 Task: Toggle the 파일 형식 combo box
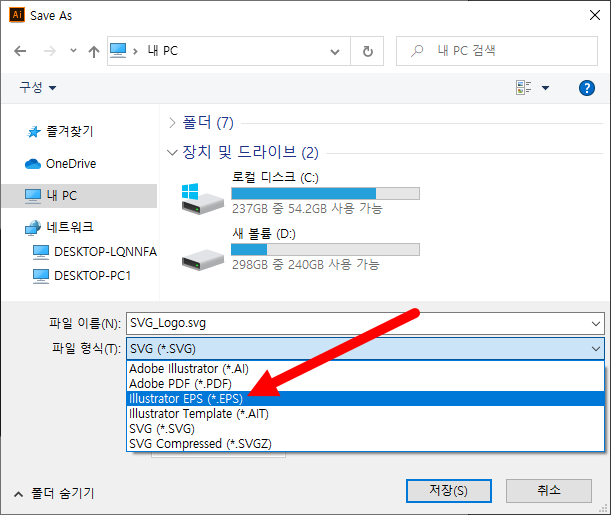365,349
